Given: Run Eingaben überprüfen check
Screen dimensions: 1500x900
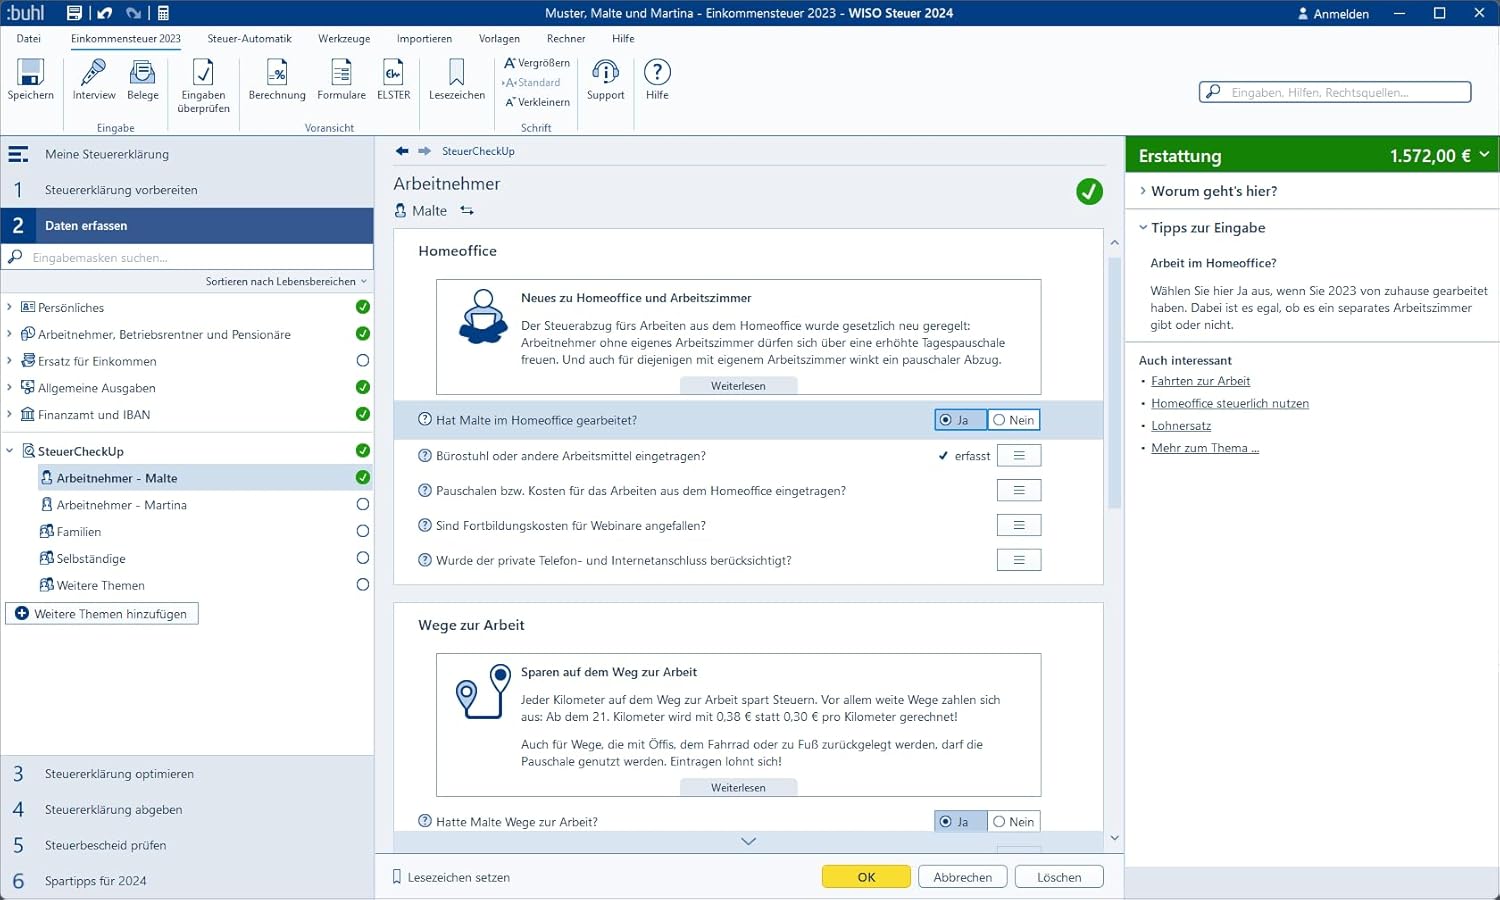Looking at the screenshot, I should [x=204, y=86].
